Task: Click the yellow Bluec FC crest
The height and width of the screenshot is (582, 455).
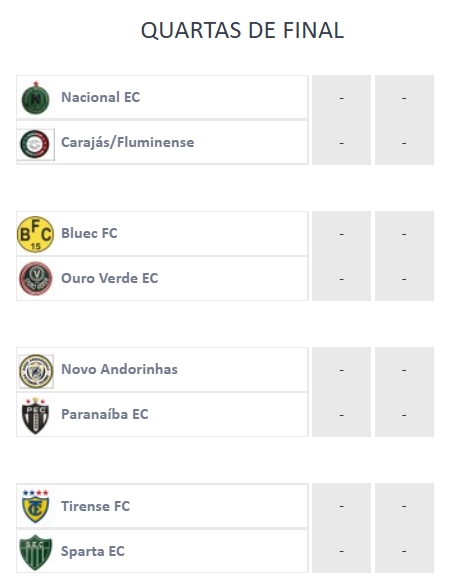Action: (35, 234)
